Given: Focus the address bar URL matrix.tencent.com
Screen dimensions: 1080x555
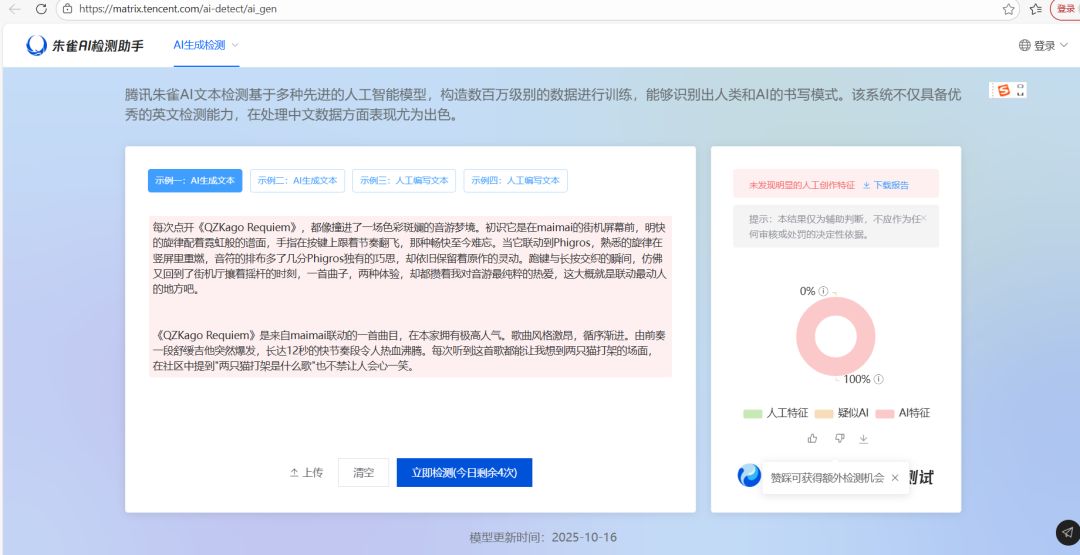Looking at the screenshot, I should [x=178, y=9].
